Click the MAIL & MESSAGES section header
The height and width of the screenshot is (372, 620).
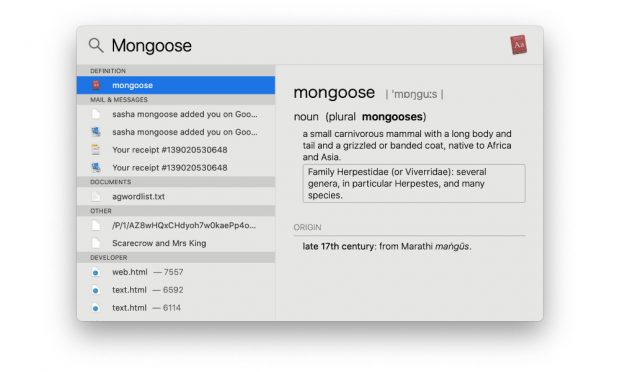tap(176, 100)
